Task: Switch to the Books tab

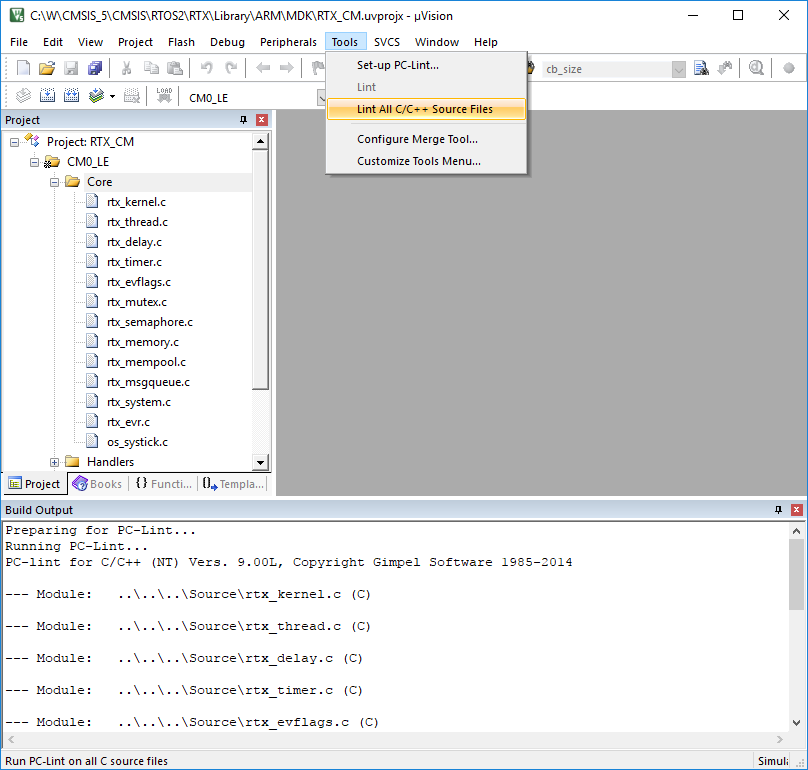Action: 97,484
